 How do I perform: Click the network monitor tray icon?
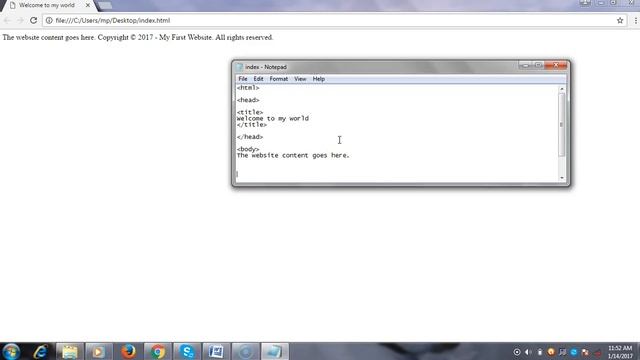562,352
